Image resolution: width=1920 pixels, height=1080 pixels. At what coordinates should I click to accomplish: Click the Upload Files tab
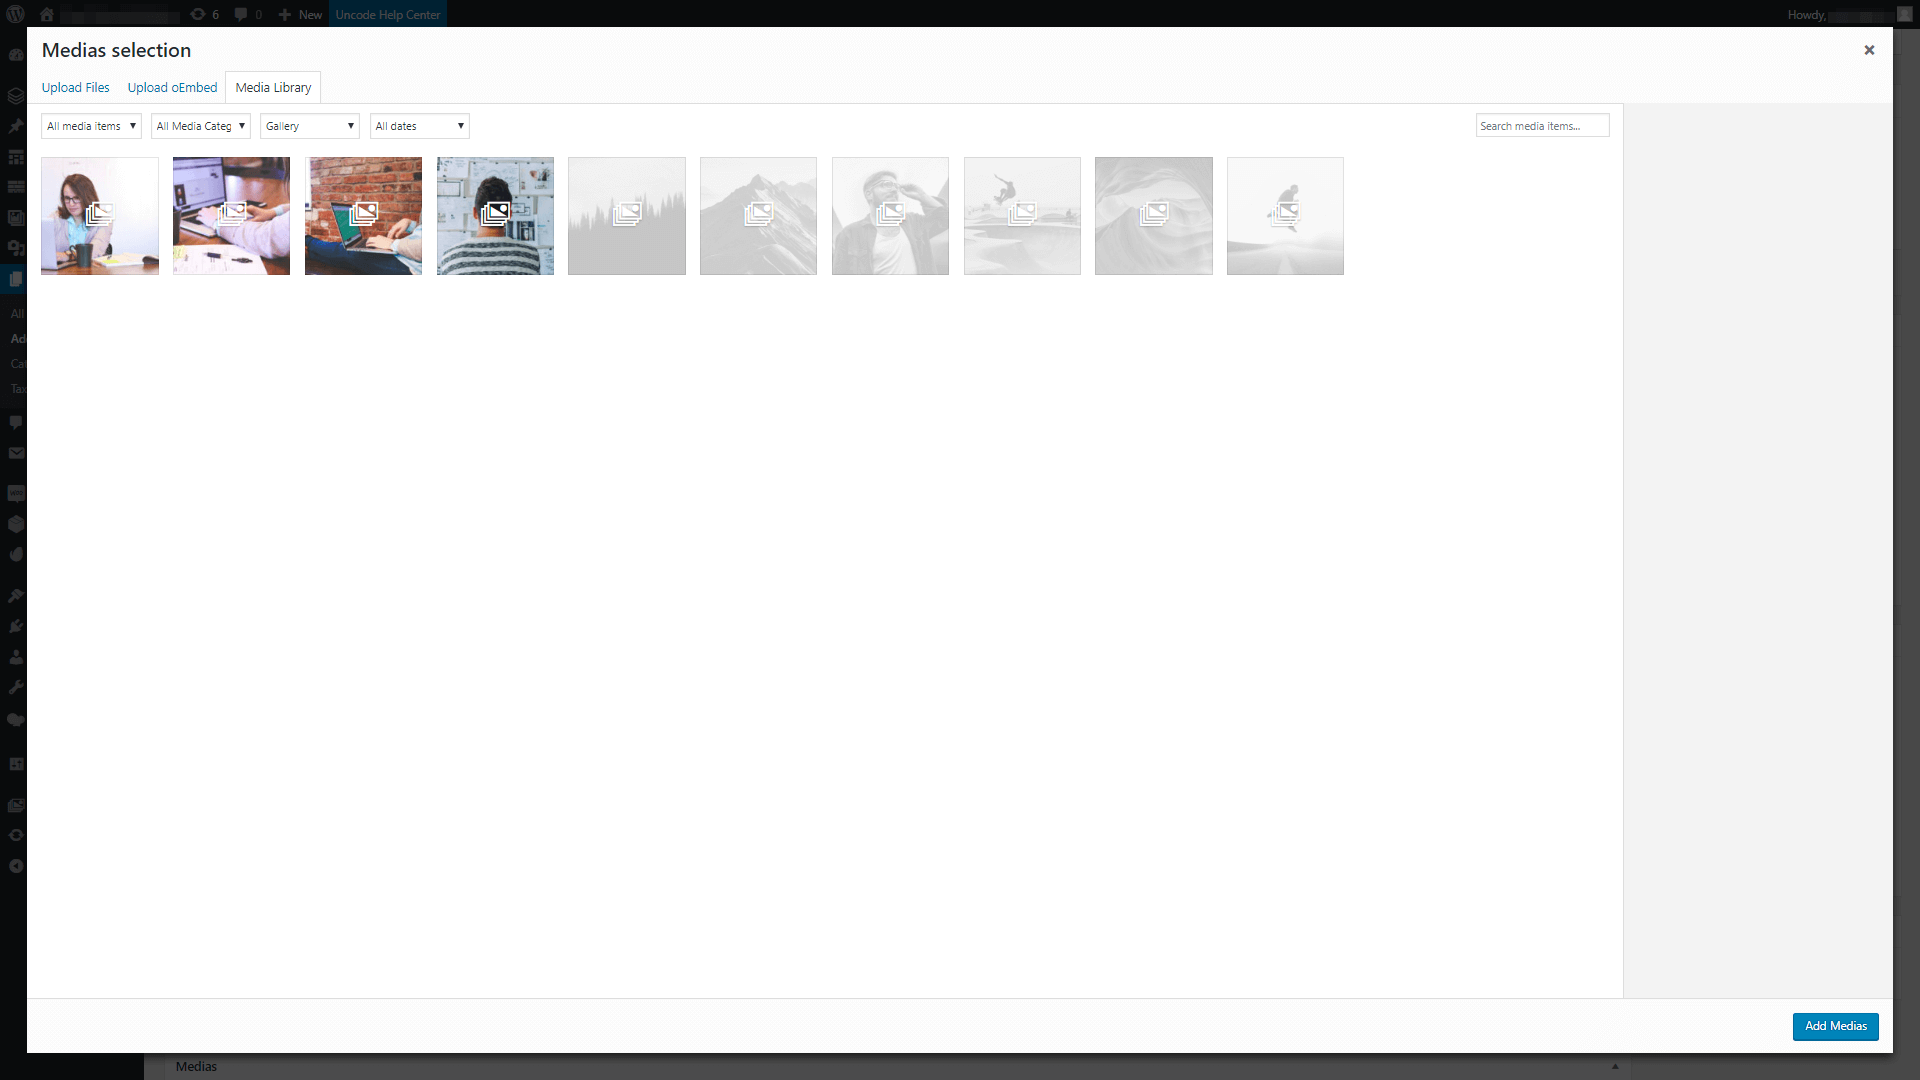[x=75, y=86]
